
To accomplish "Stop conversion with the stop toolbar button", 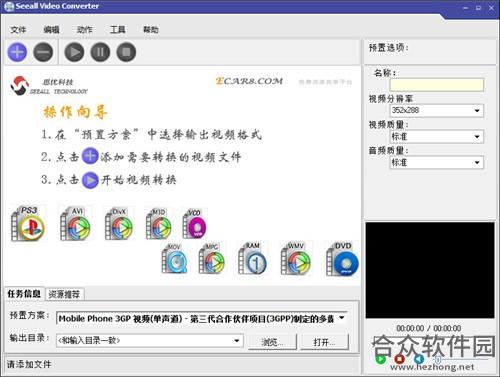I will tap(126, 52).
